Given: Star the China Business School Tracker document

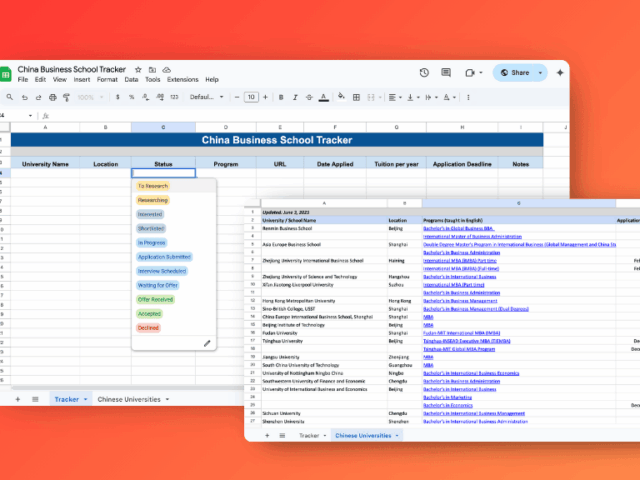Looking at the screenshot, I should pos(138,69).
